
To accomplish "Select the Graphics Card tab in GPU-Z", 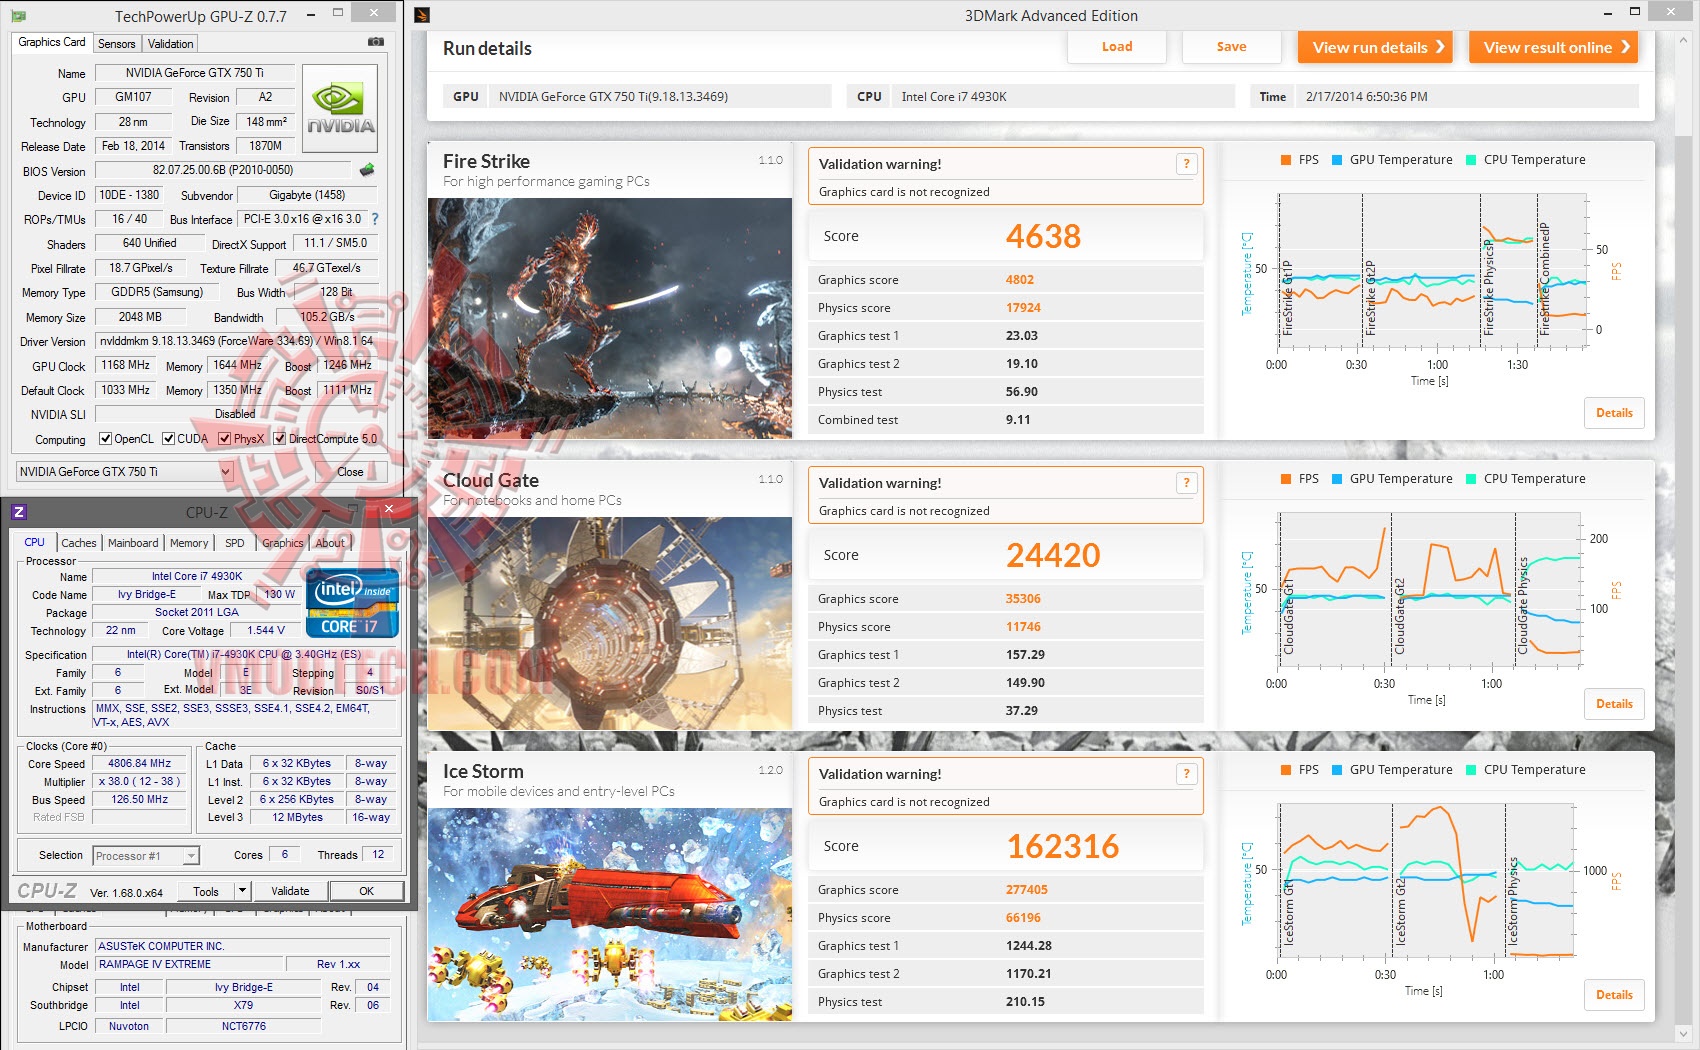I will 52,42.
